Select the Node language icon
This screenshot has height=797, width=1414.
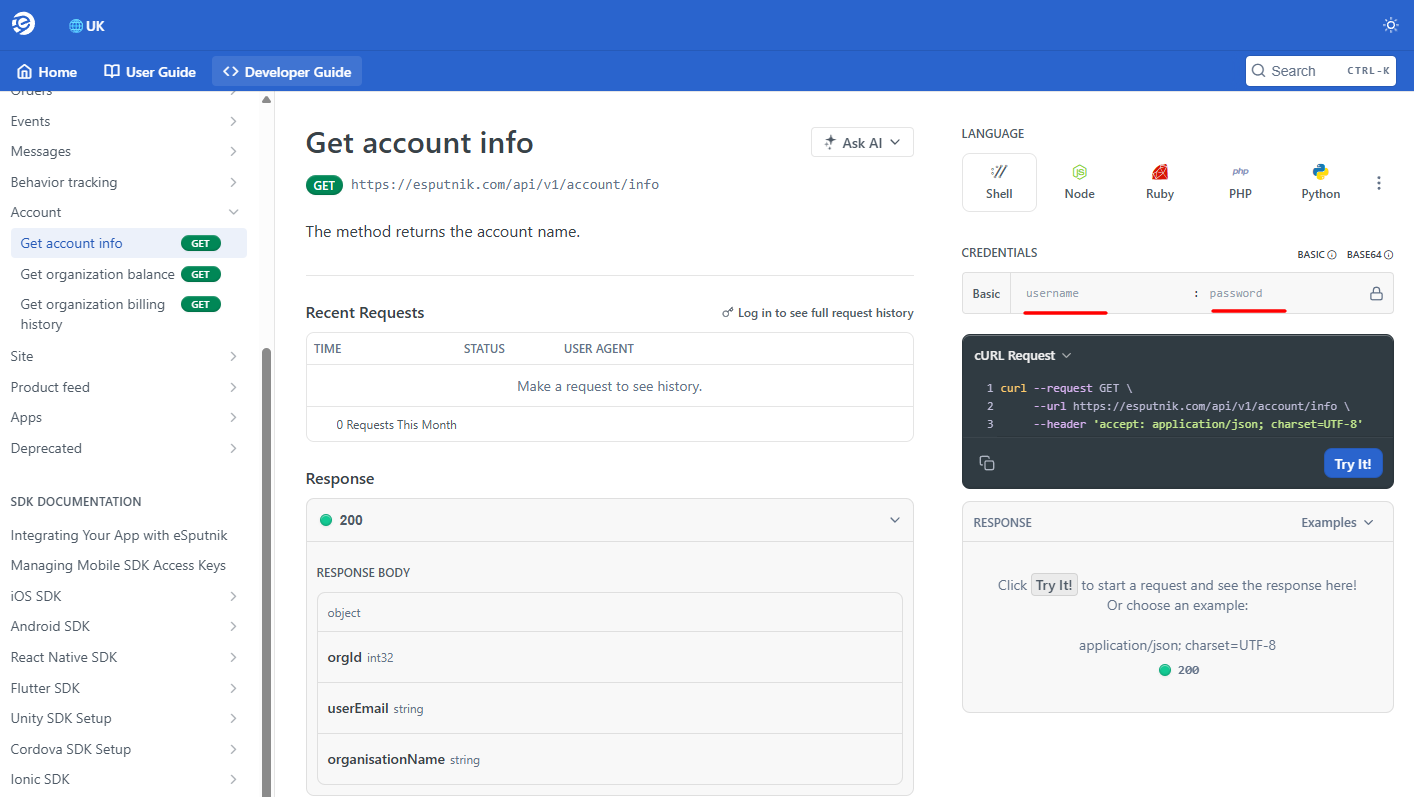pos(1079,182)
